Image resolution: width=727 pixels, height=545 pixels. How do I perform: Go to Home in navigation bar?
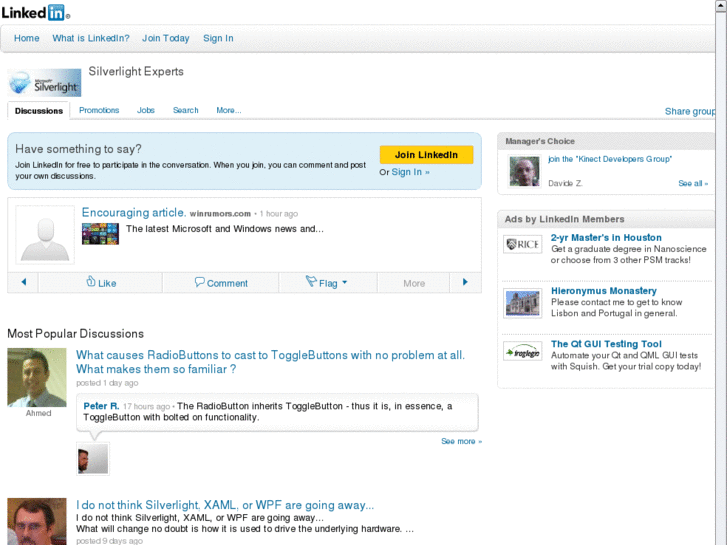tap(26, 38)
